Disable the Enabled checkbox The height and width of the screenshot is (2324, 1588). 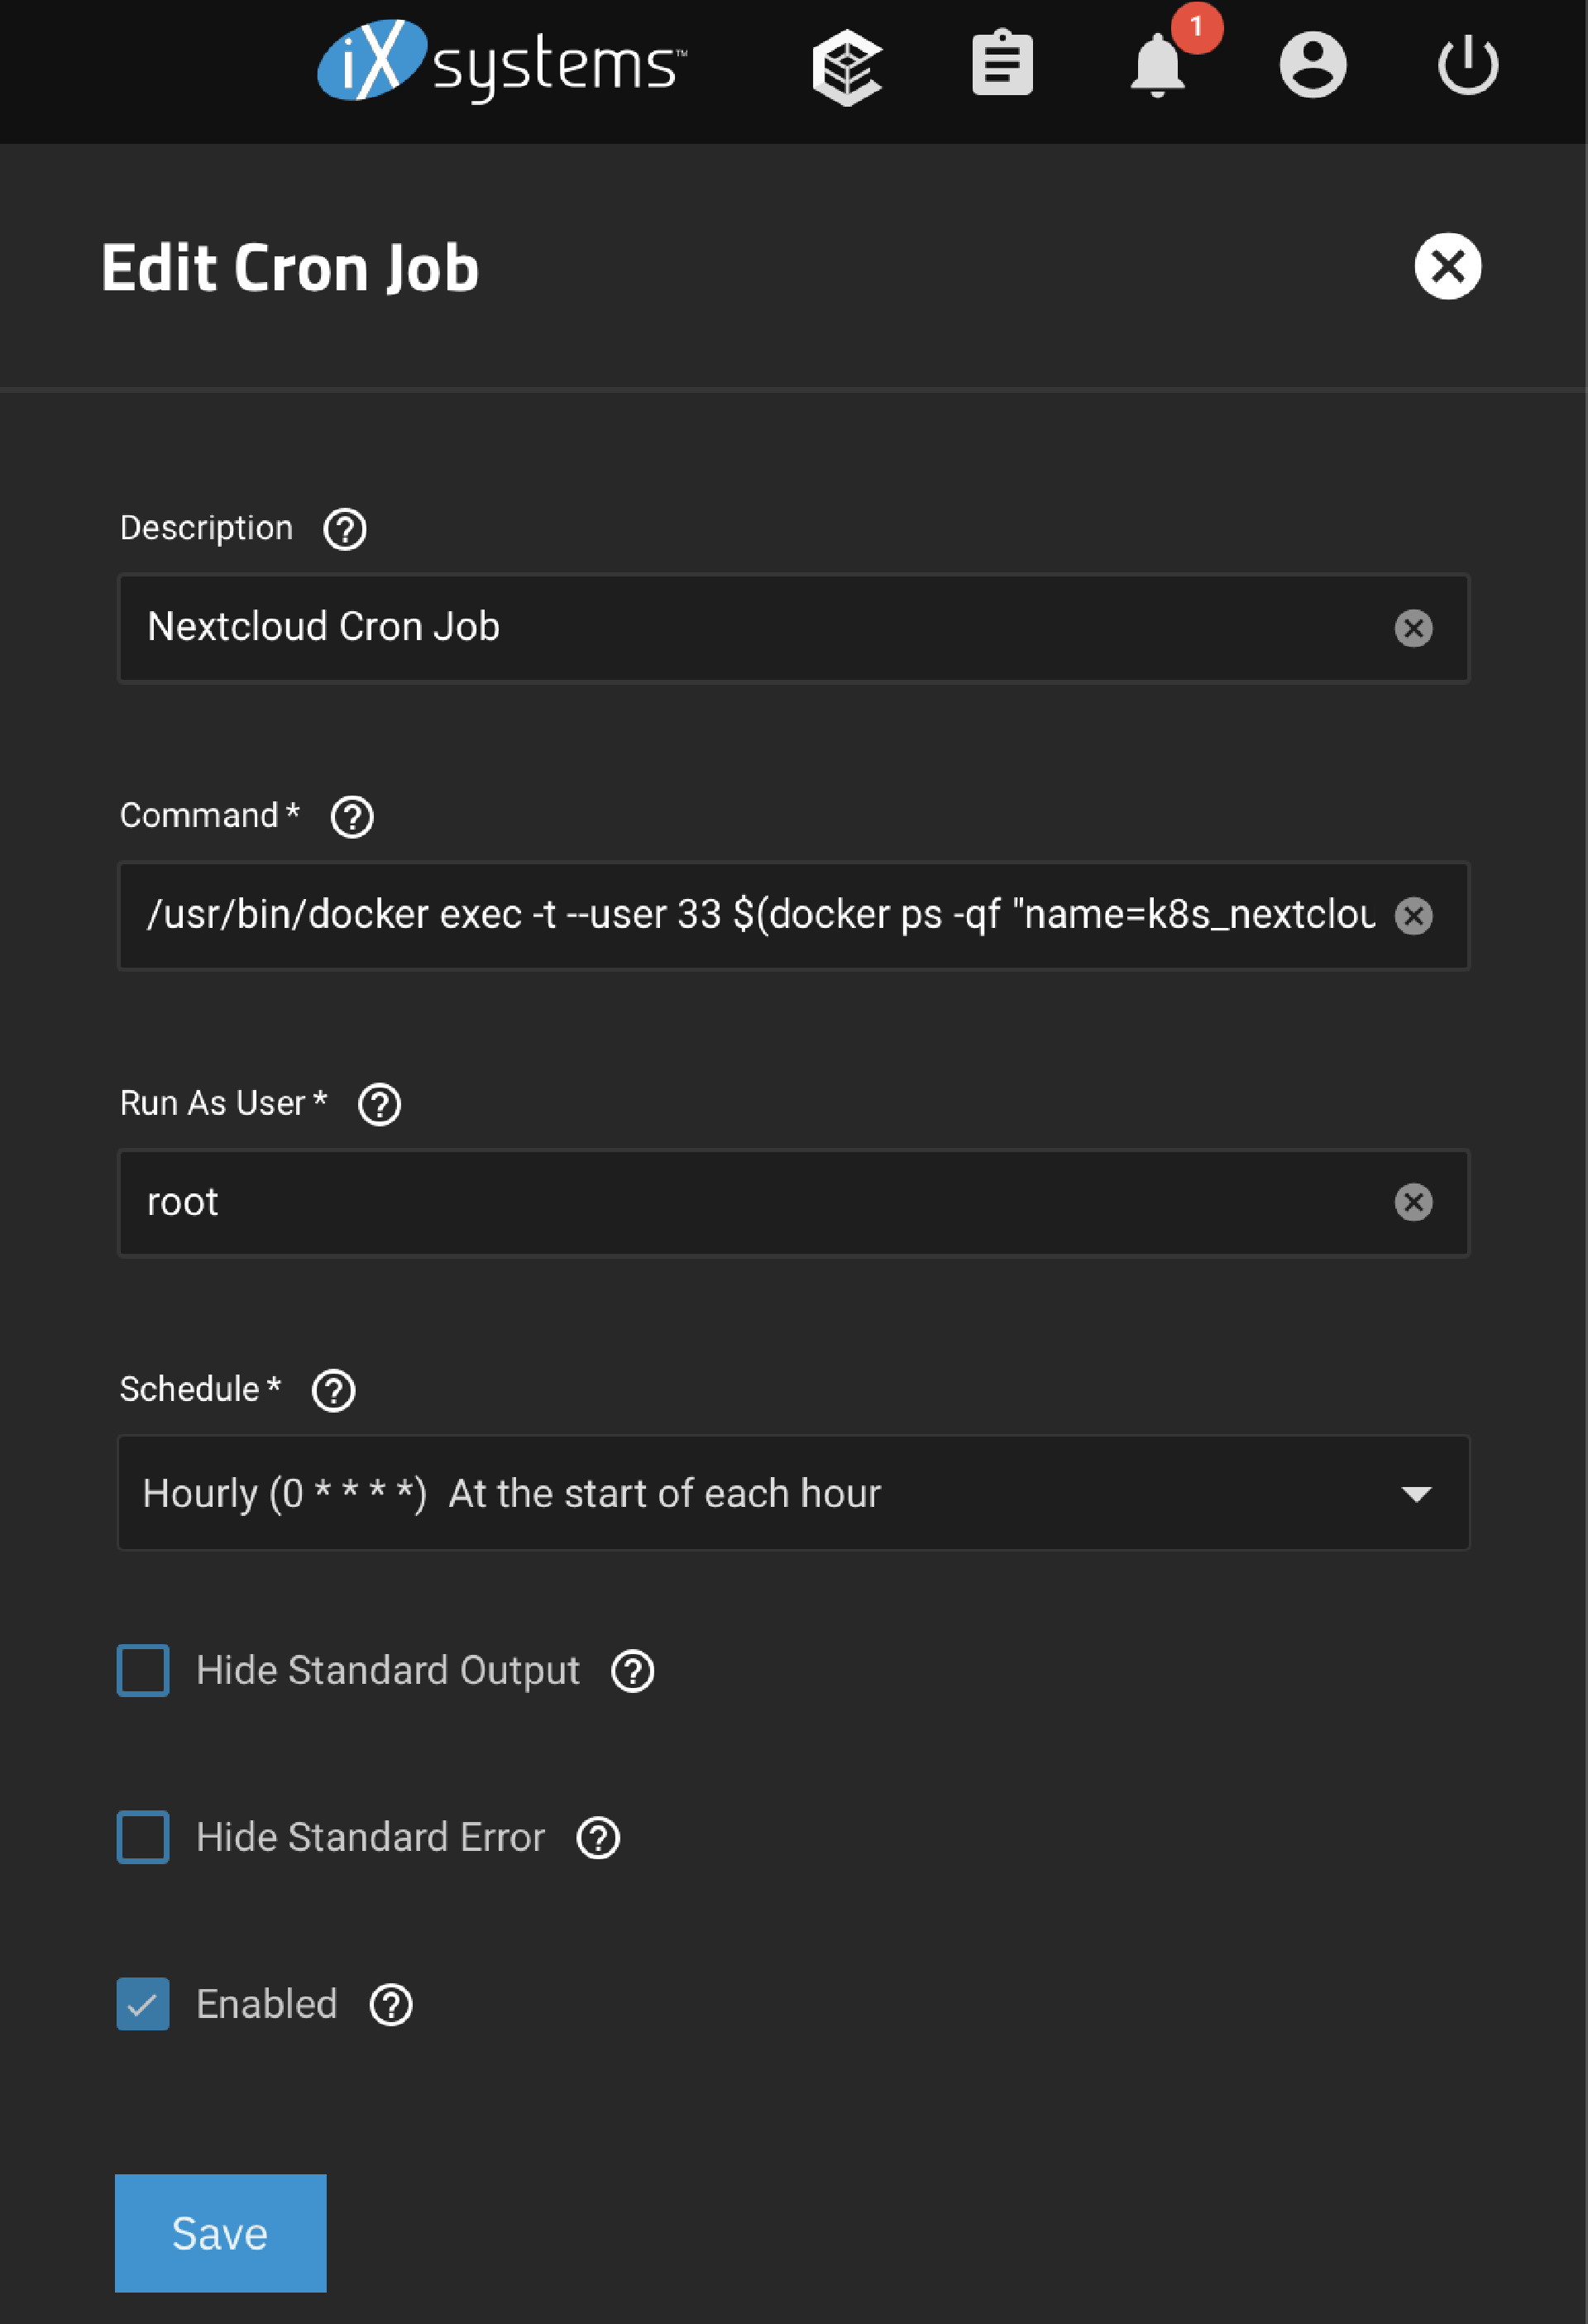[x=143, y=2004]
